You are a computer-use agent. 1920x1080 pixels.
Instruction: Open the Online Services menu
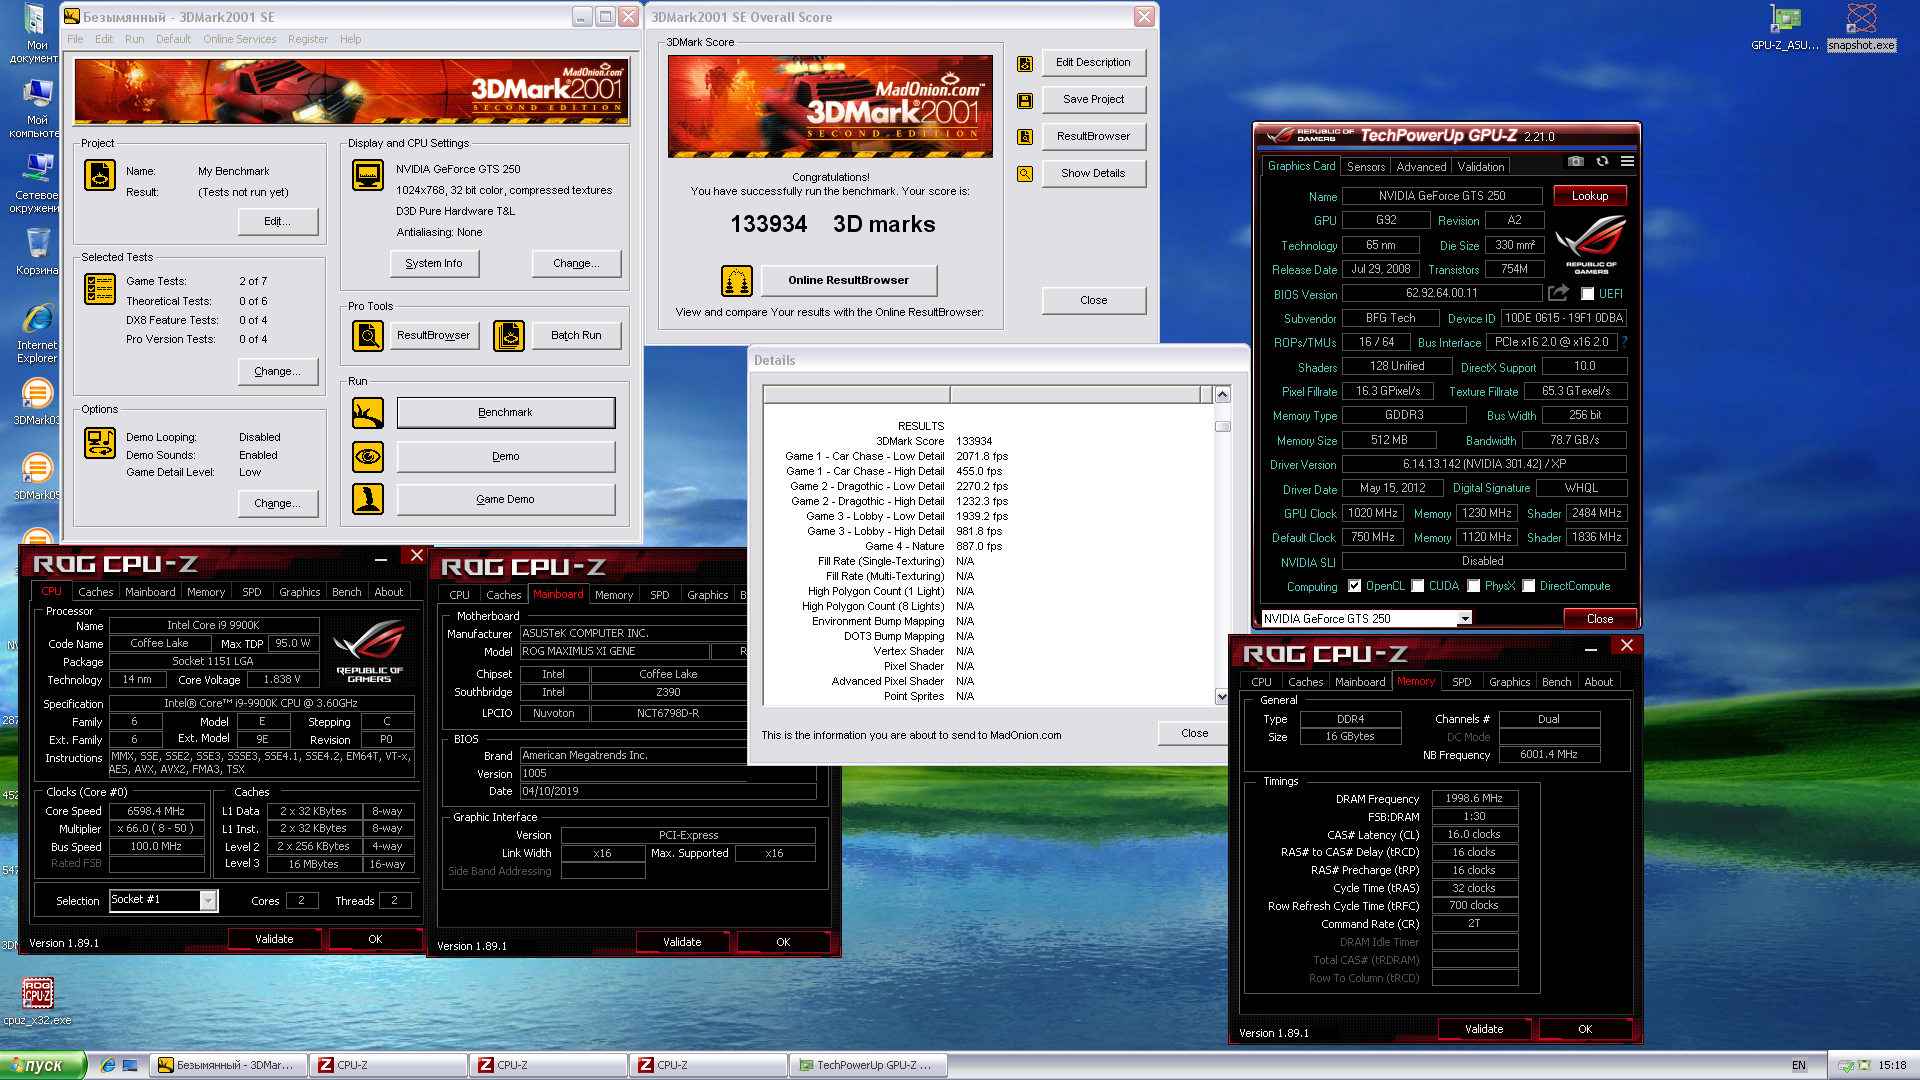coord(239,39)
